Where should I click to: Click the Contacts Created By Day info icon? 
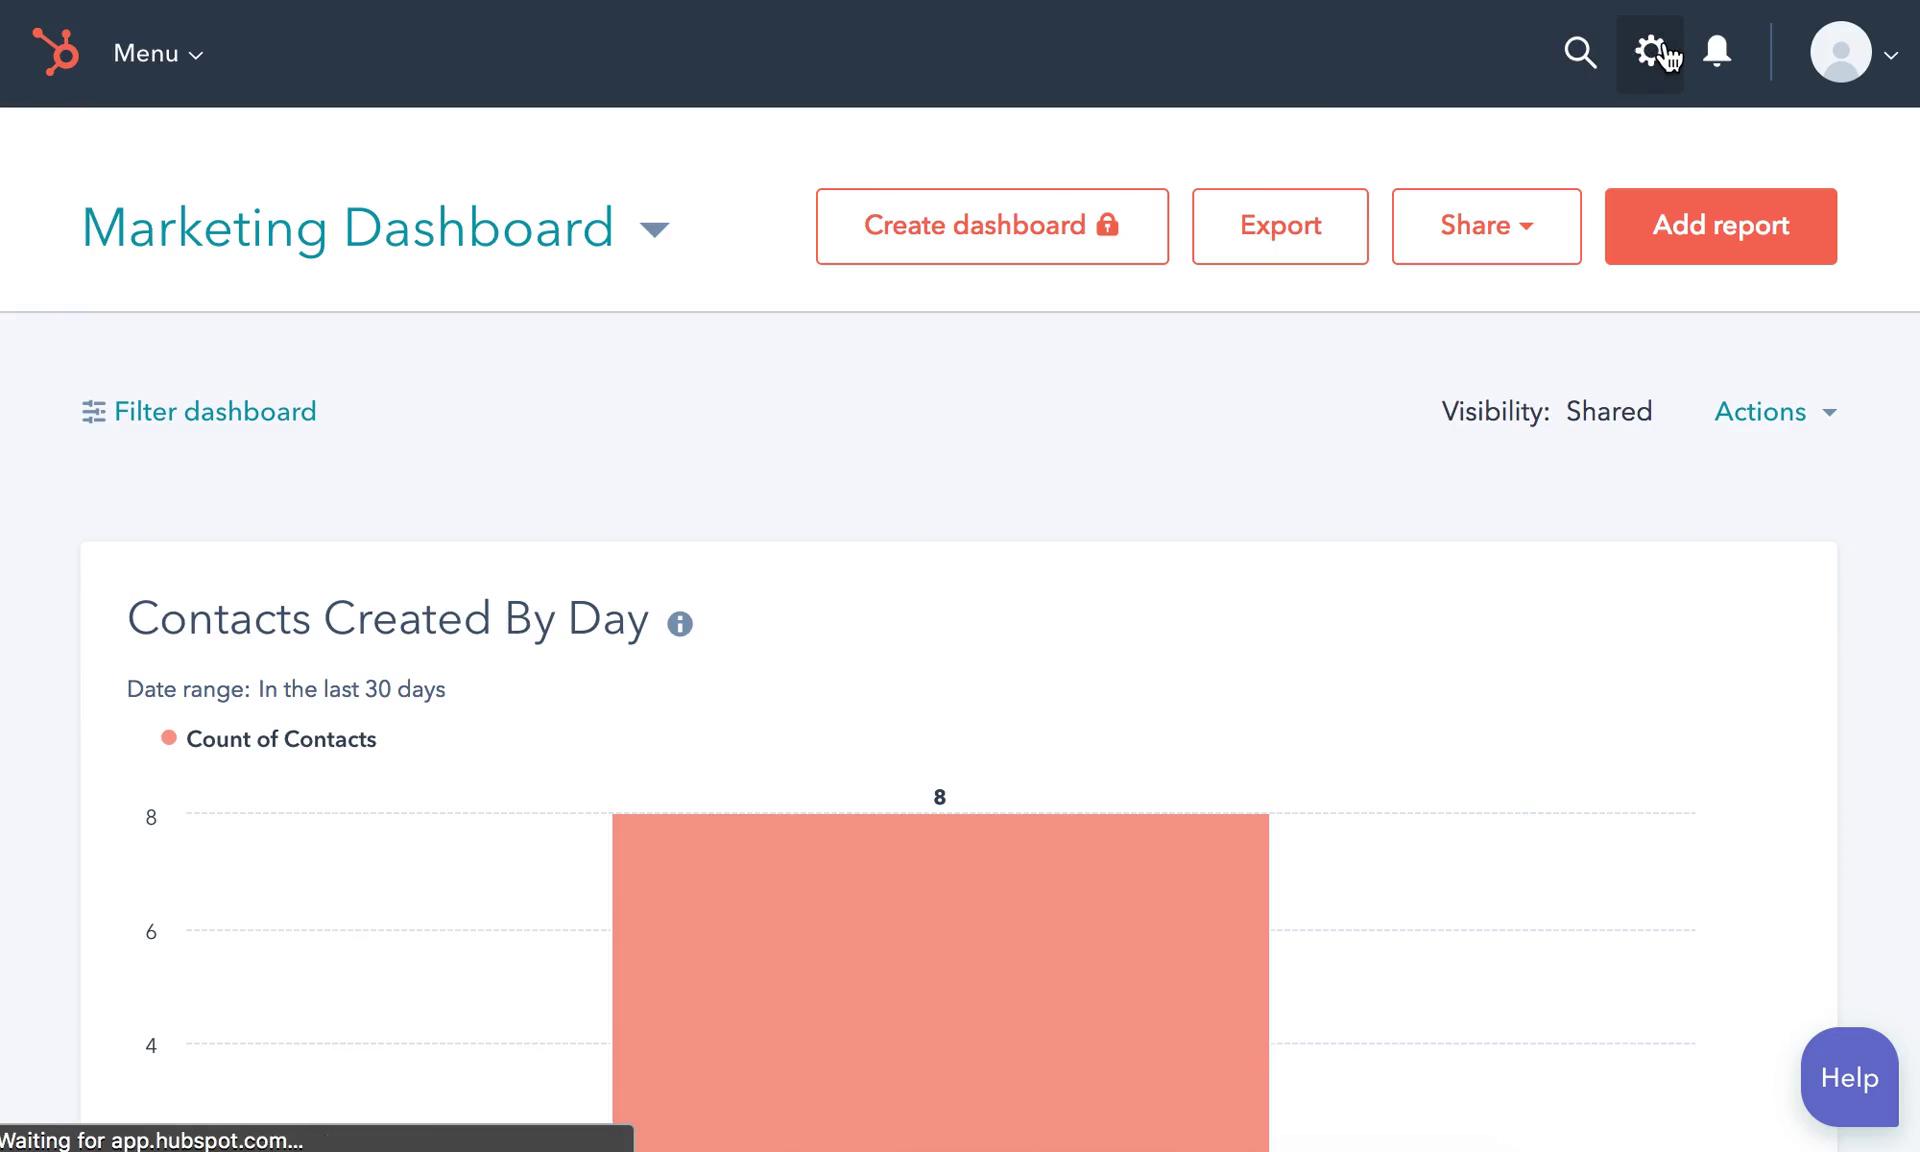tap(680, 624)
